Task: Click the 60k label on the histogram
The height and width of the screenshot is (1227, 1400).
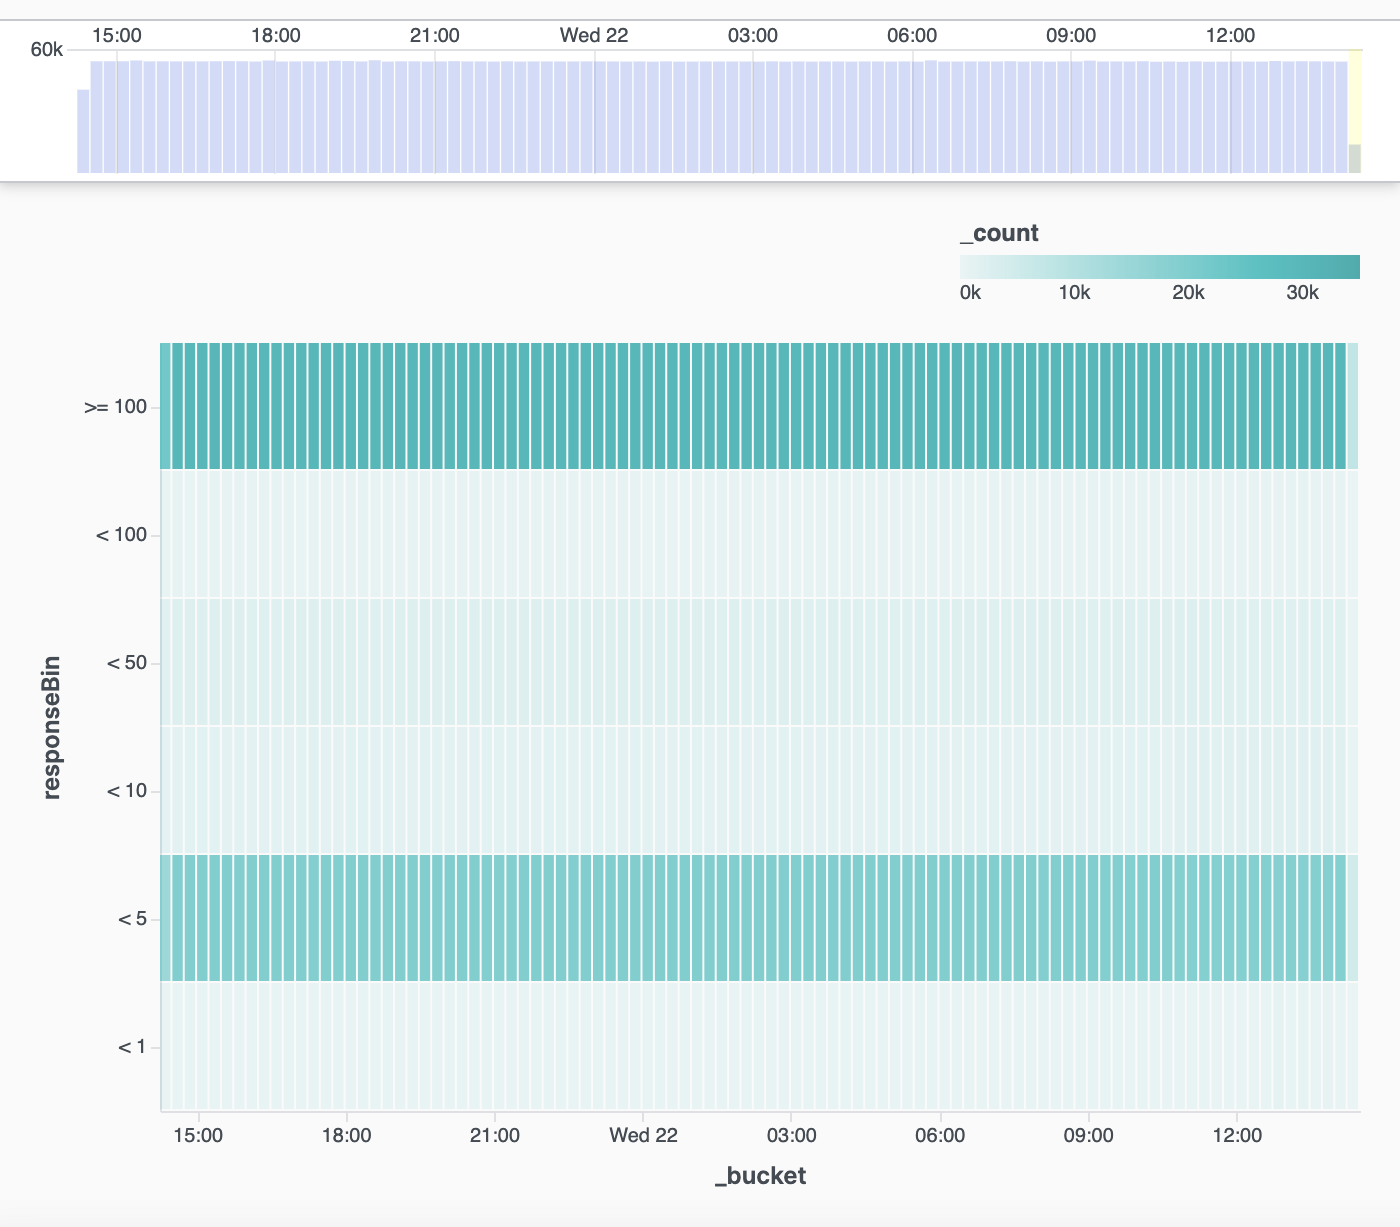Action: pyautogui.click(x=47, y=50)
